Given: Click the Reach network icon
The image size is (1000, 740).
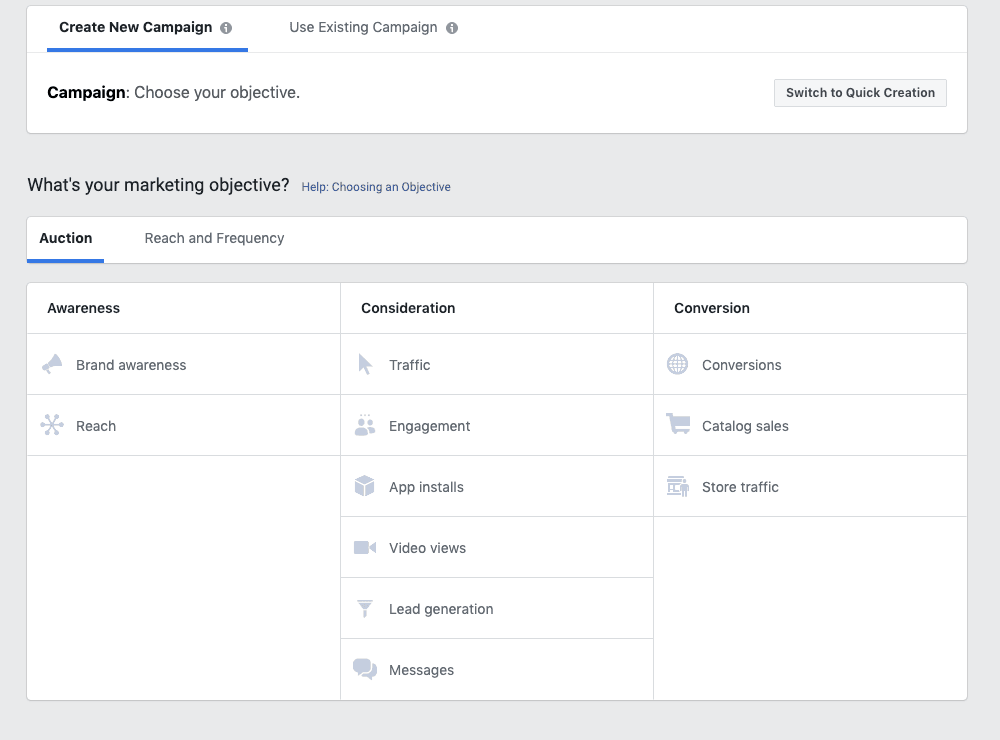Looking at the screenshot, I should (52, 426).
